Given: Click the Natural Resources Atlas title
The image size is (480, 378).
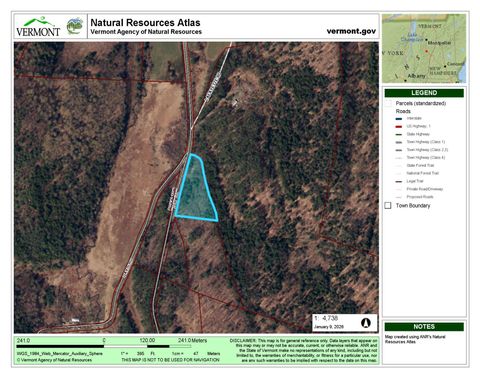Looking at the screenshot, I should pyautogui.click(x=145, y=23).
